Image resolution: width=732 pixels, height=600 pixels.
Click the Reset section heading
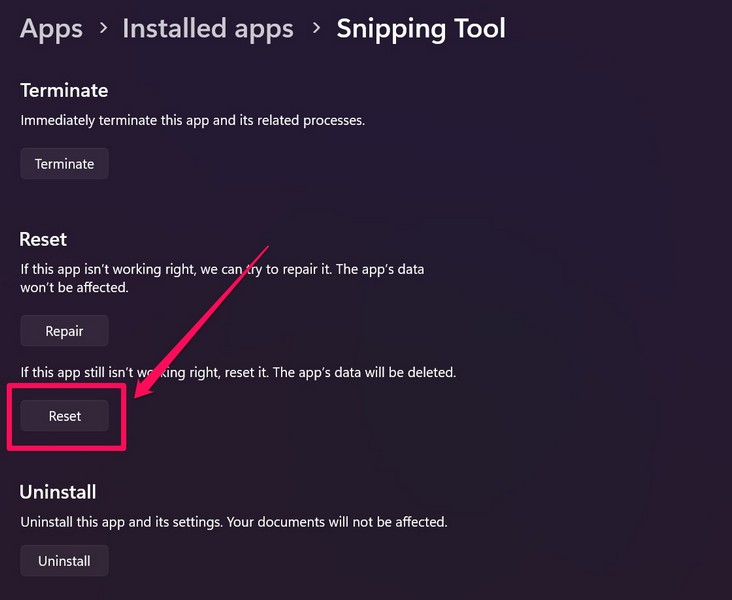point(43,240)
